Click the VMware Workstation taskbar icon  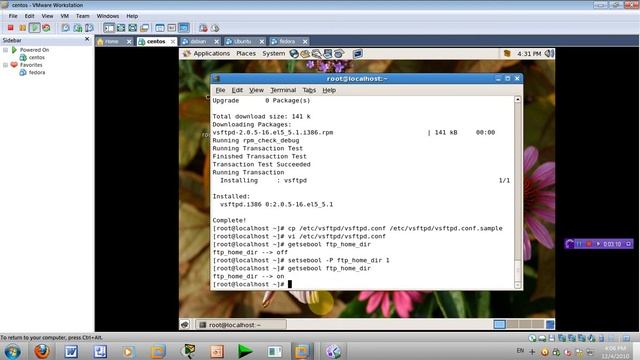pyautogui.click(x=302, y=351)
